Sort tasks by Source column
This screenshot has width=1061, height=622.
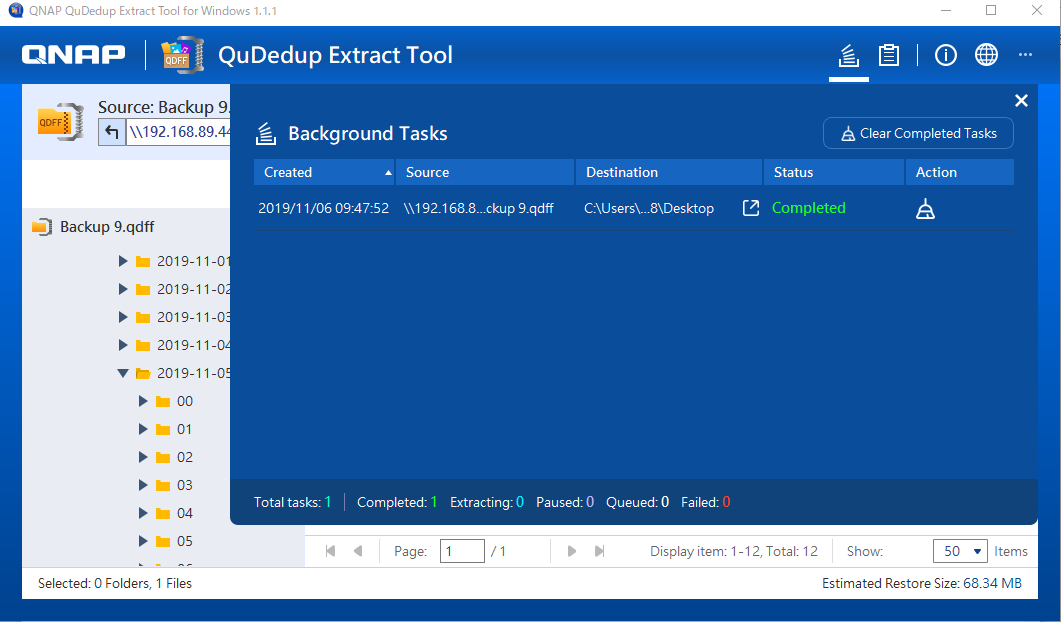click(x=484, y=172)
